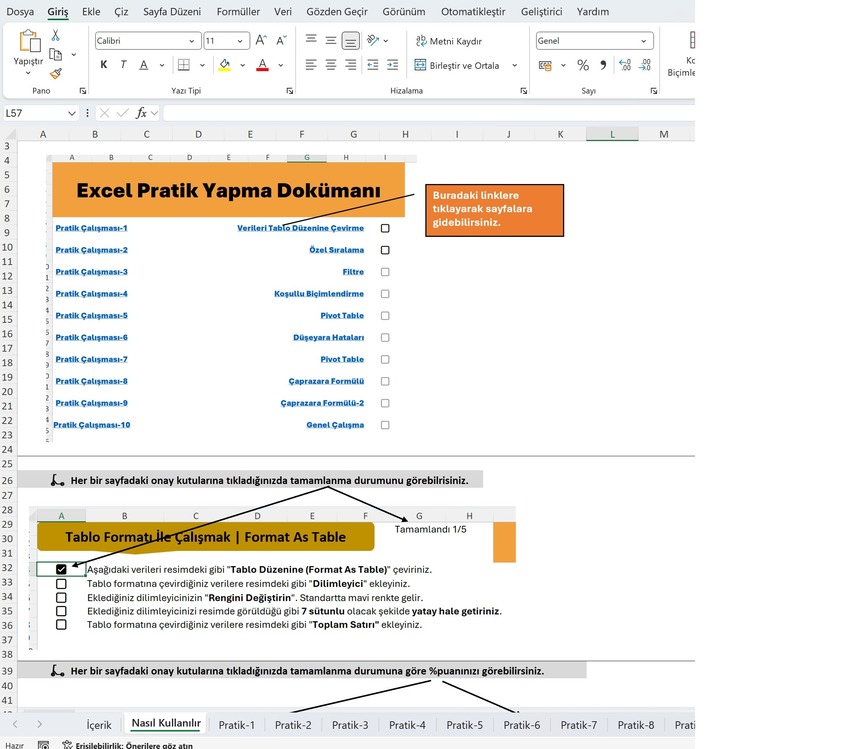Viewport: 843px width, 749px height.
Task: Open the font size 11 dropdown
Action: [x=240, y=41]
